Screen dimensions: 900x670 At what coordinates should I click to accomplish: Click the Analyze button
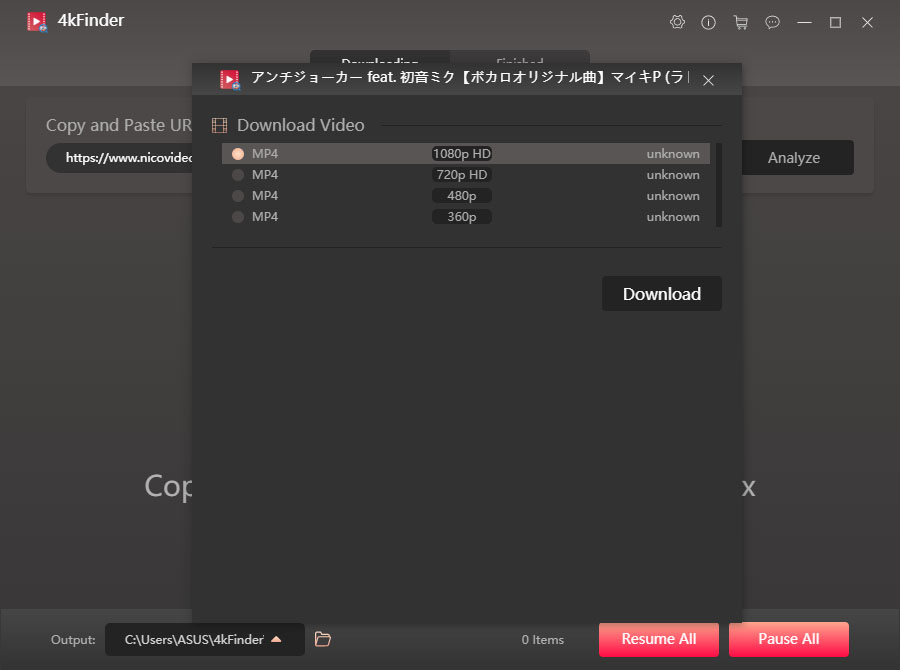793,157
